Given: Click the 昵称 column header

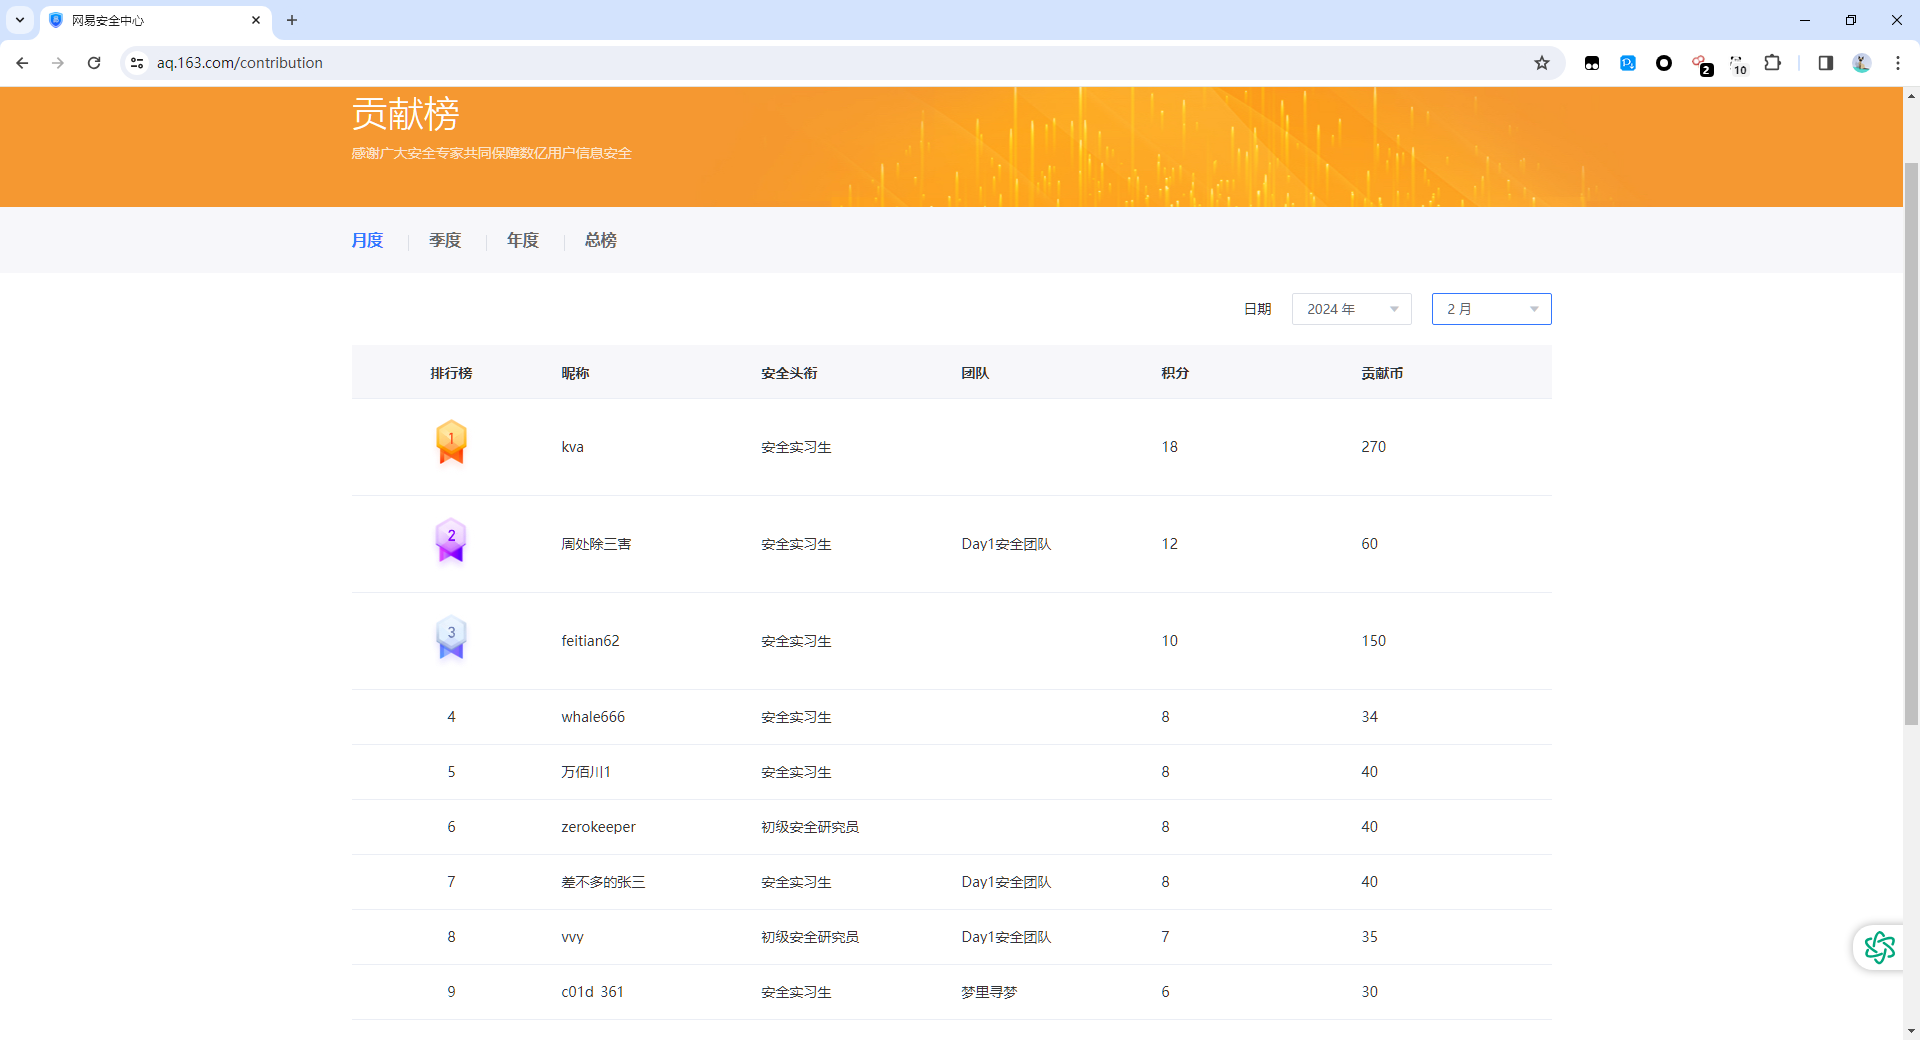Looking at the screenshot, I should click(x=575, y=373).
